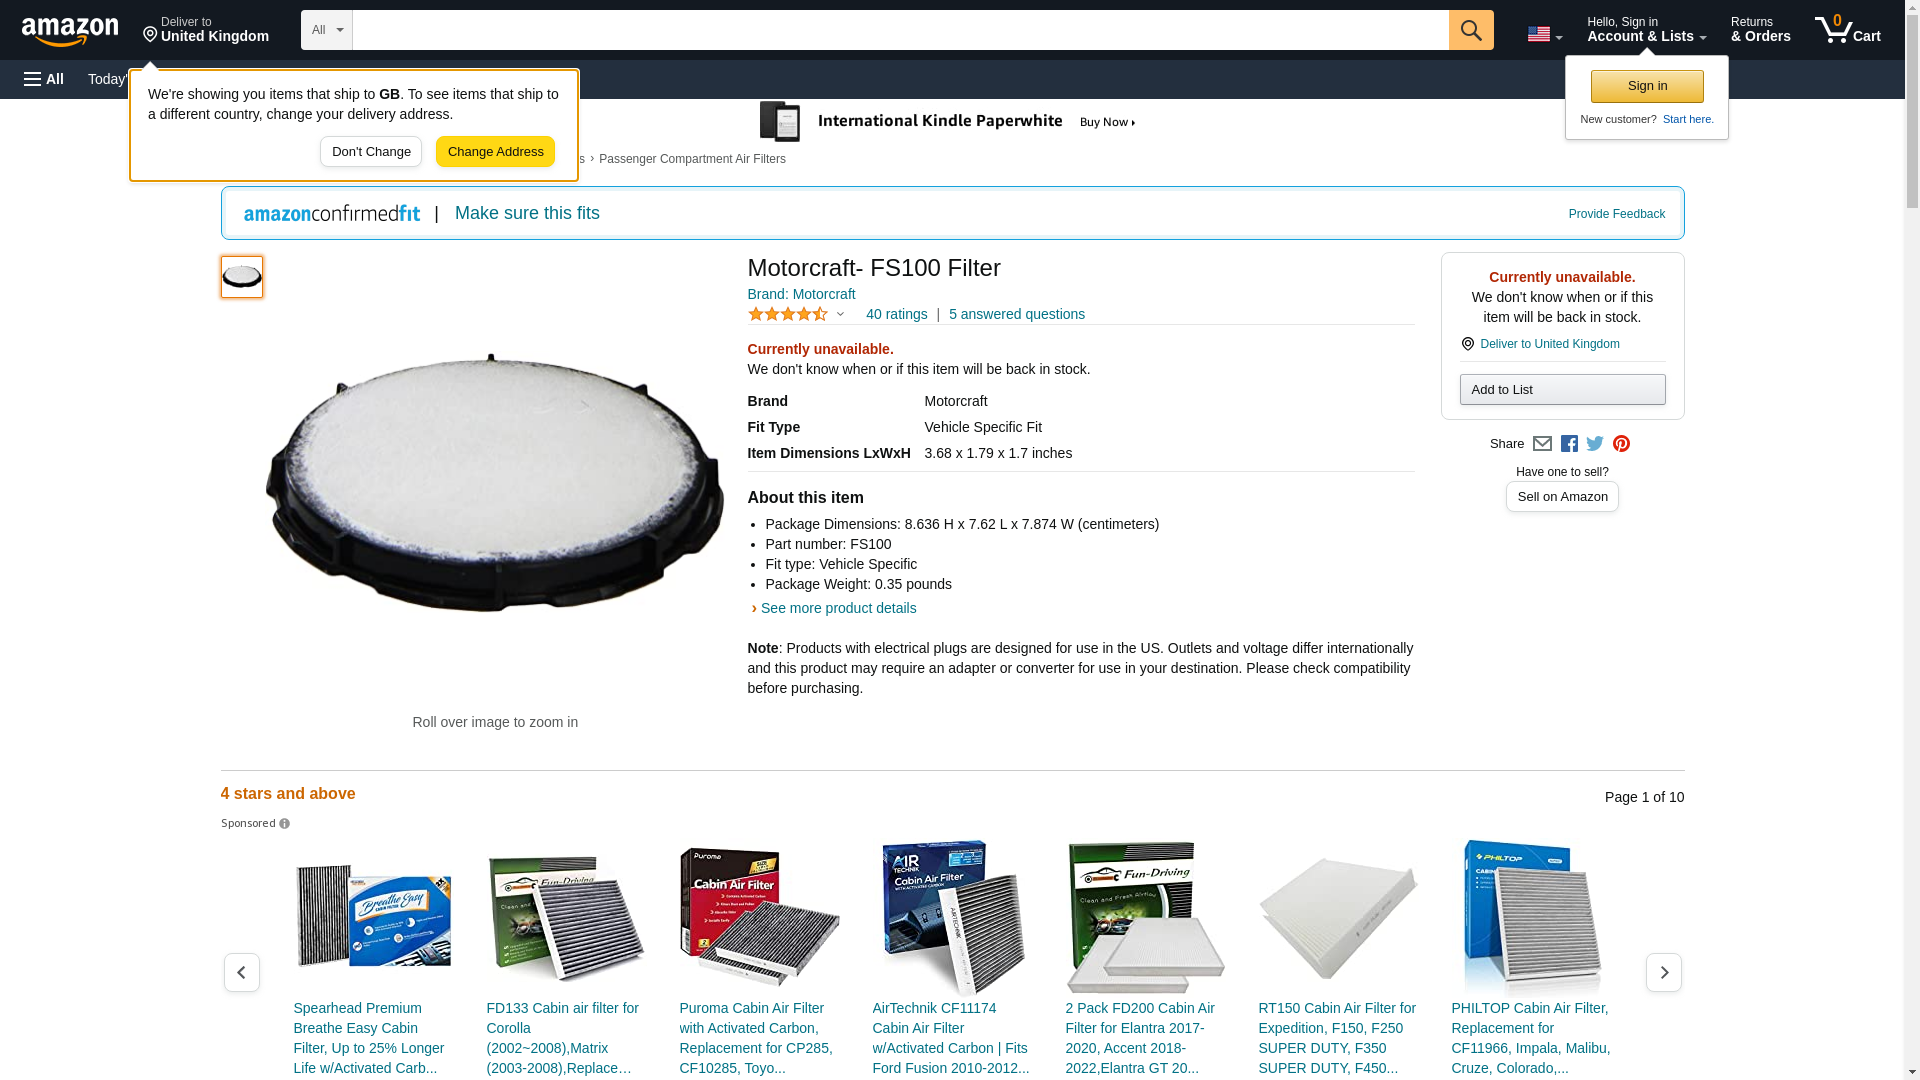Image resolution: width=1920 pixels, height=1080 pixels.
Task: Open the shopping cart
Action: click(1848, 30)
